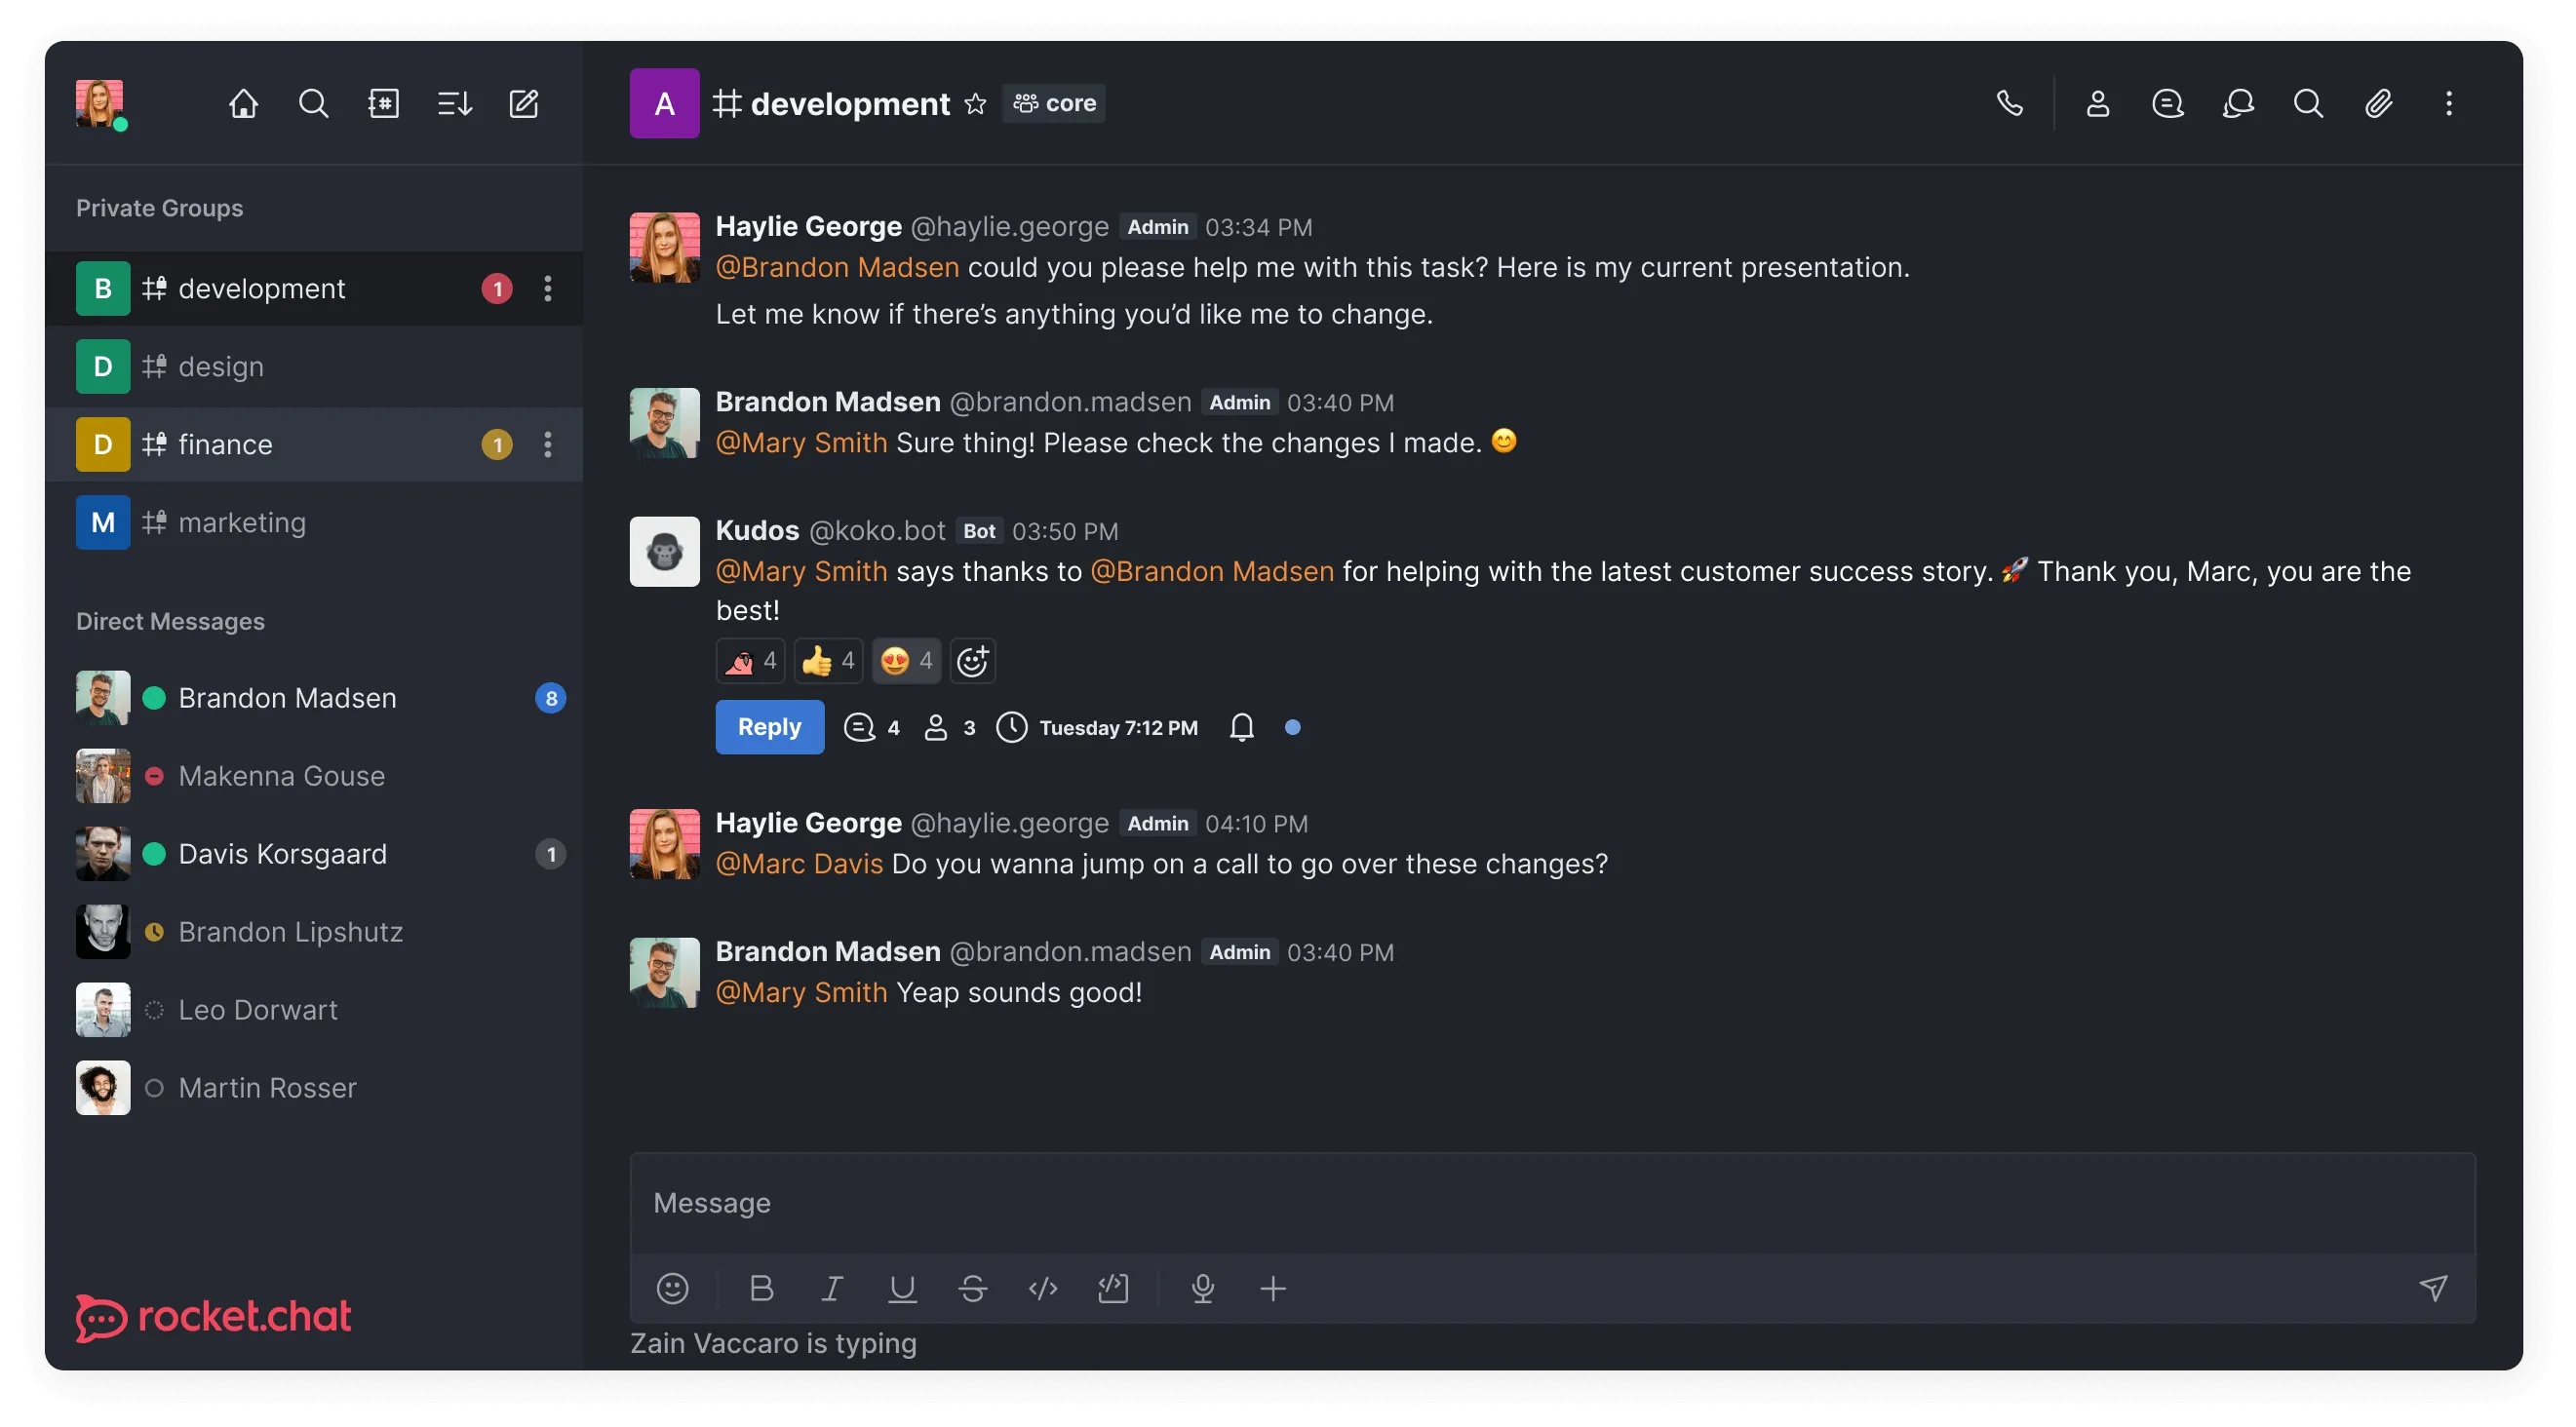The height and width of the screenshot is (1427, 2576).
Task: Open the channel members icon
Action: pyautogui.click(x=2097, y=104)
